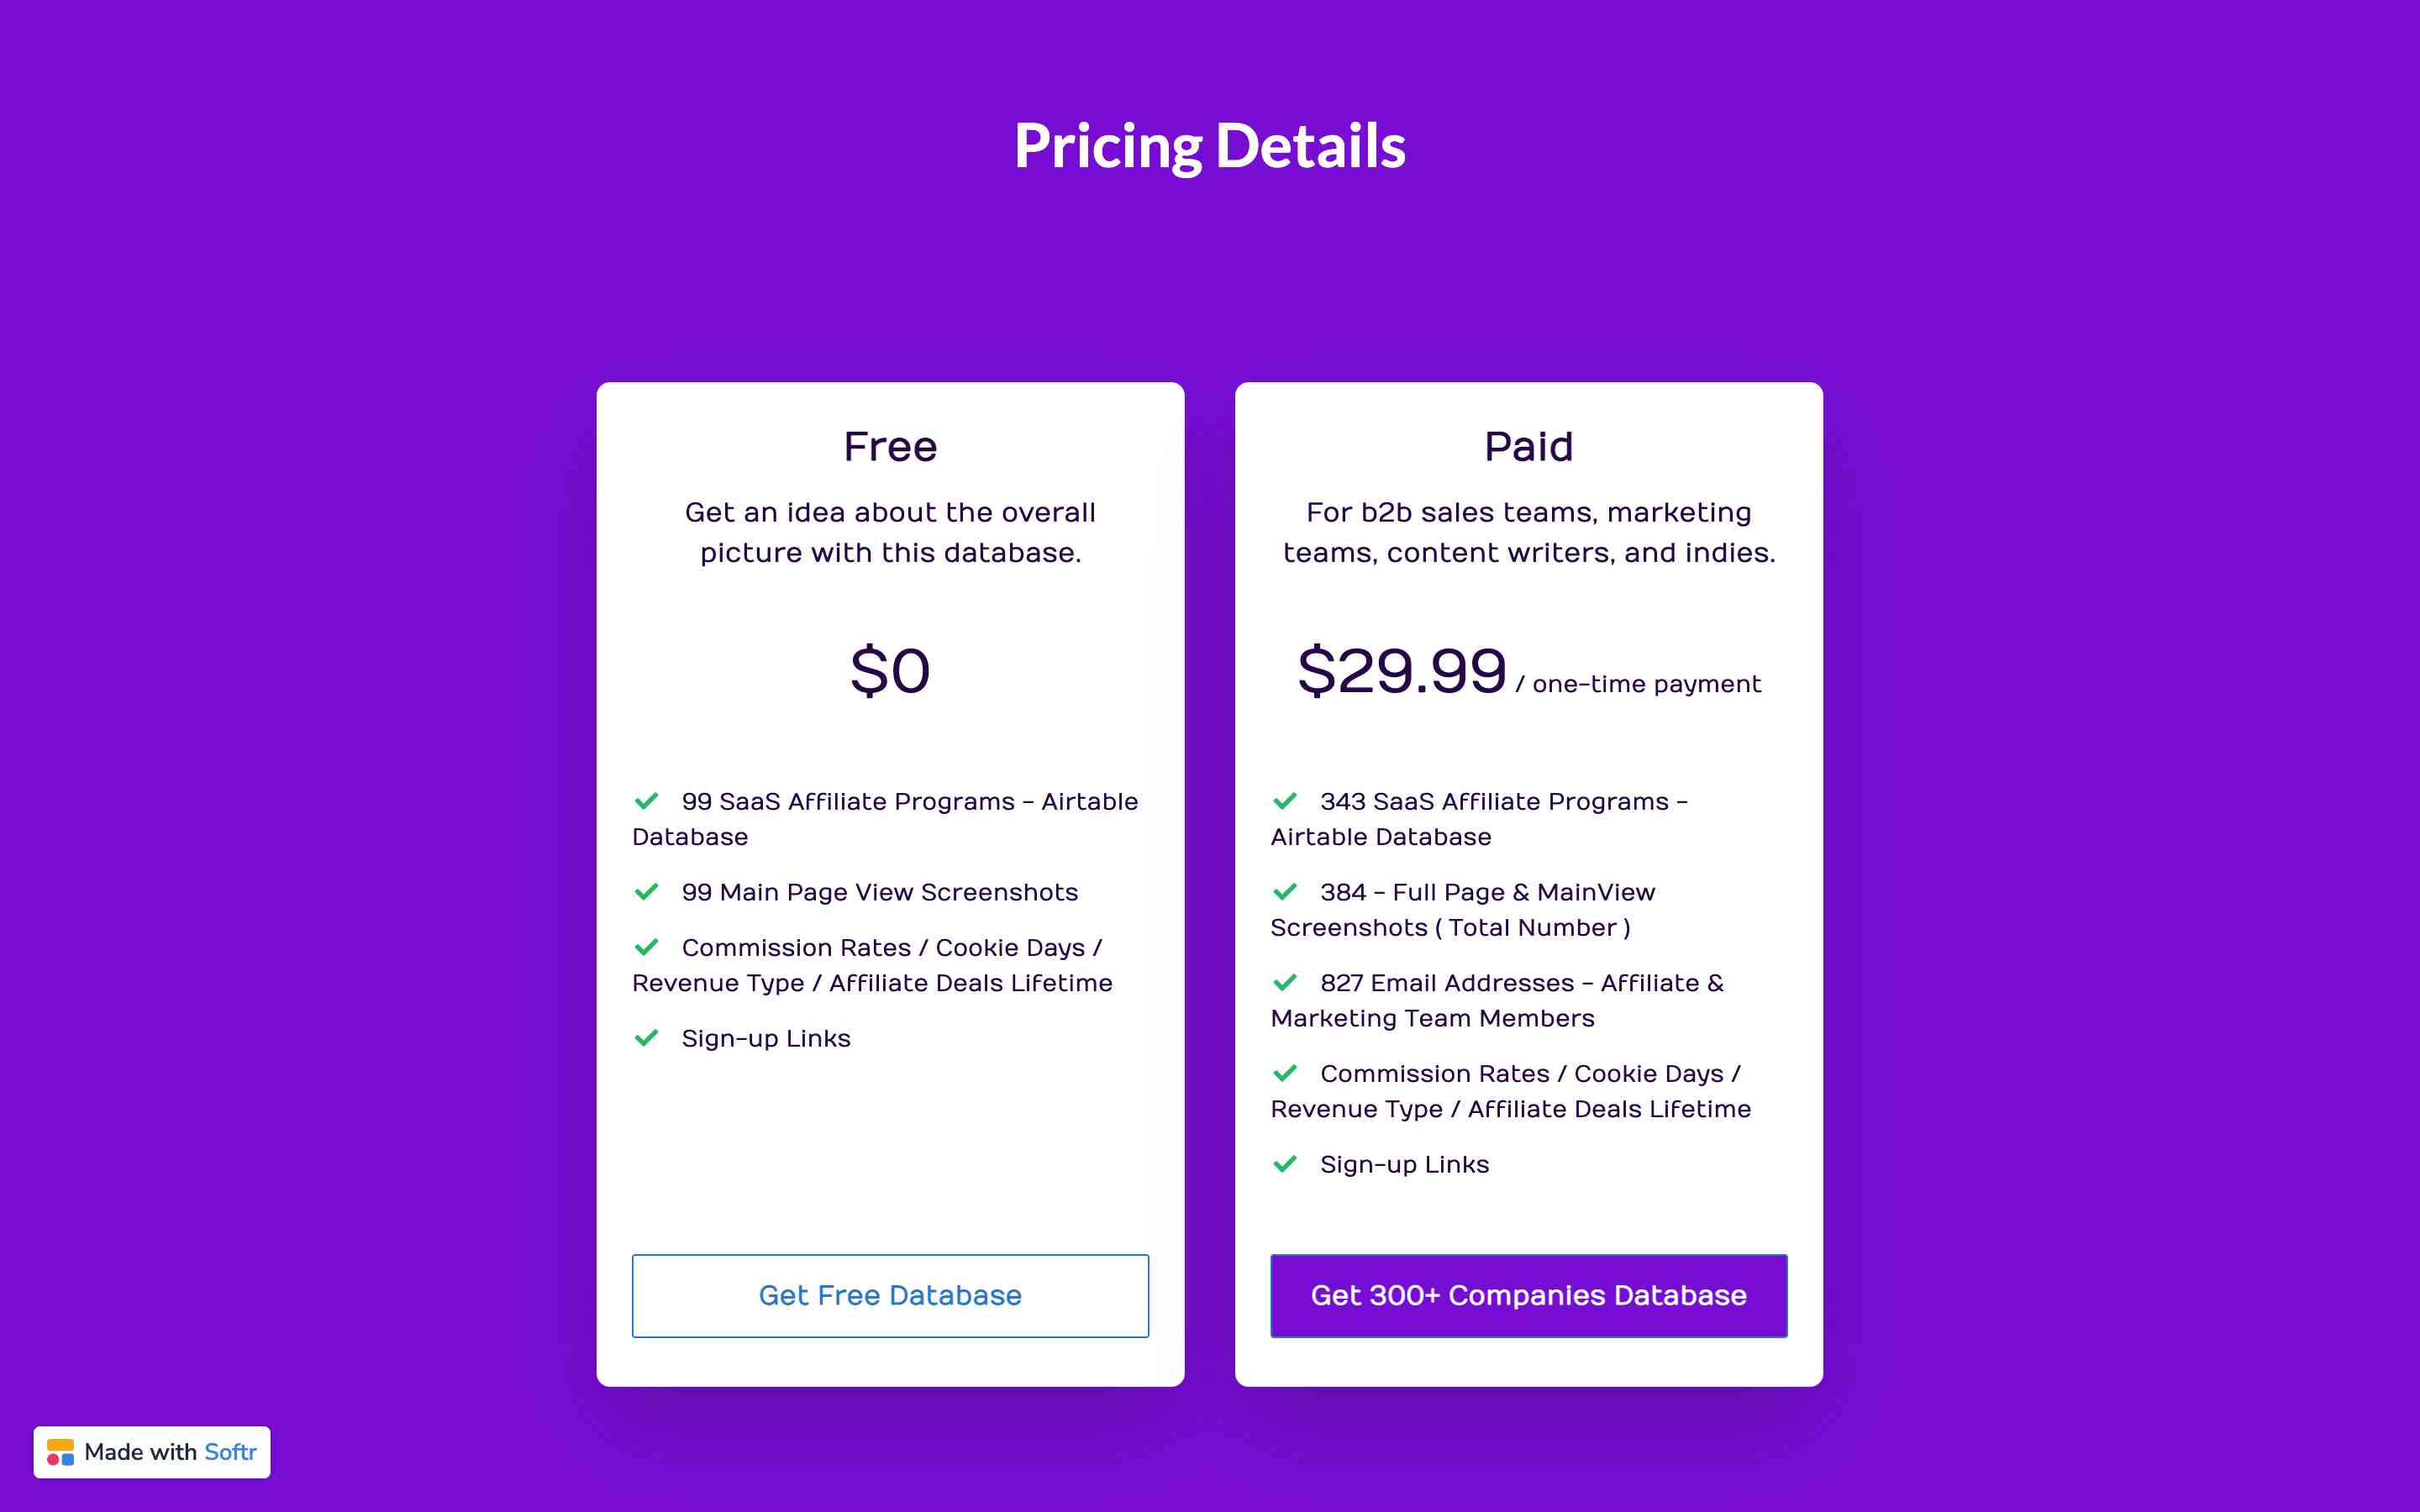The width and height of the screenshot is (2420, 1512).
Task: Click the Free plan title
Action: (x=890, y=447)
